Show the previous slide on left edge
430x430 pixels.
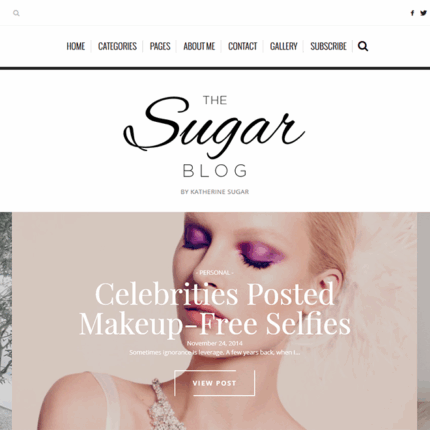[x=6, y=321]
